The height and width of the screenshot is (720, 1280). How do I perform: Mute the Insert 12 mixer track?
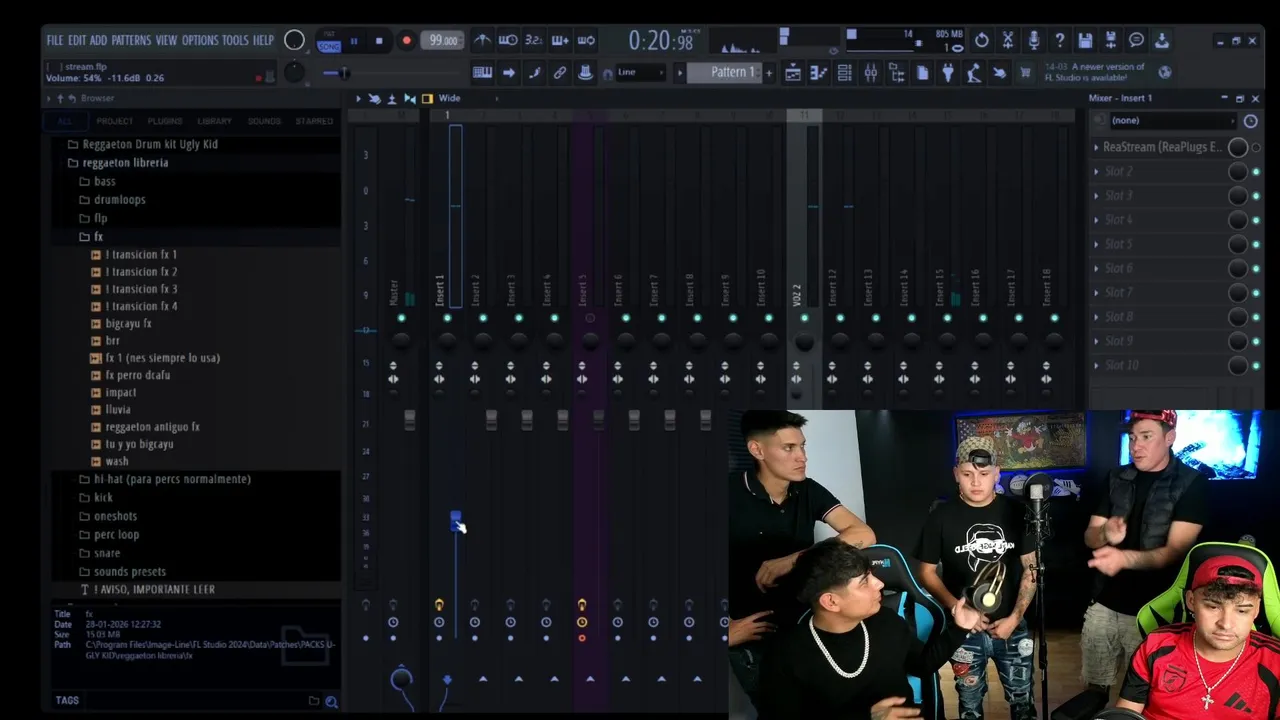[840, 318]
